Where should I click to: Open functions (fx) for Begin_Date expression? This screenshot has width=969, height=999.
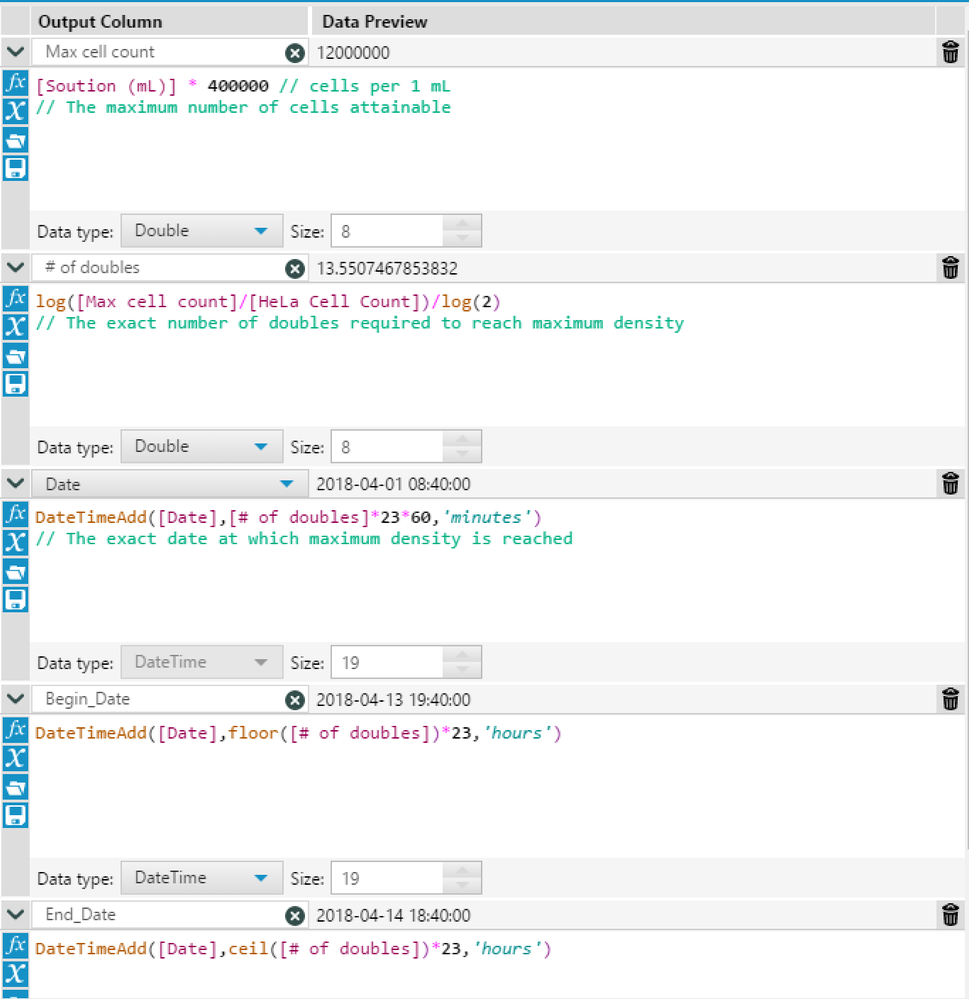point(15,729)
